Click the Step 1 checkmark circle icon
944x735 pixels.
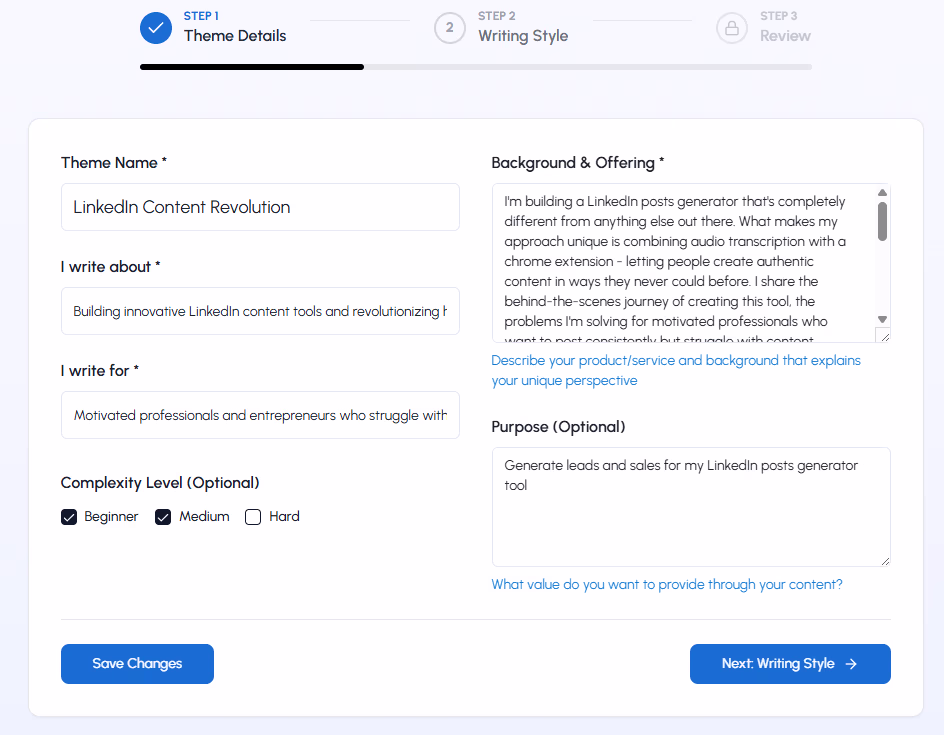coord(156,27)
